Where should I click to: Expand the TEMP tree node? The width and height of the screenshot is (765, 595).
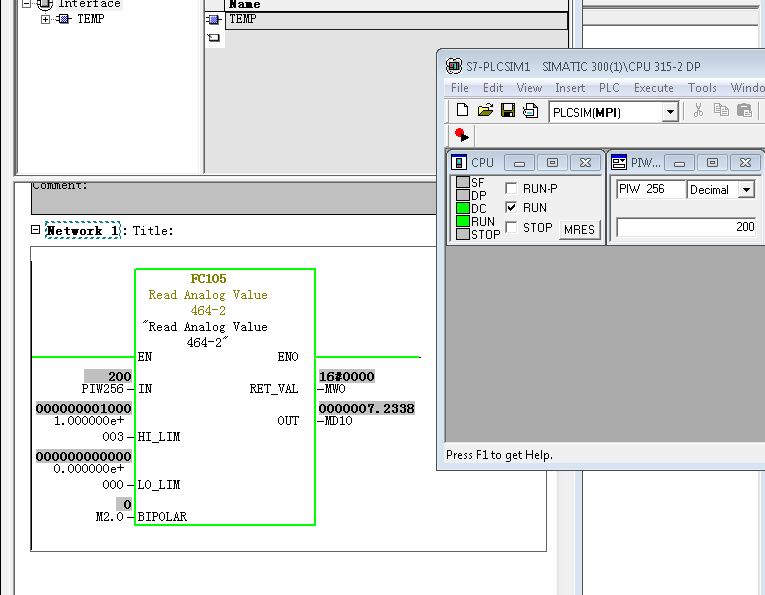tap(45, 19)
